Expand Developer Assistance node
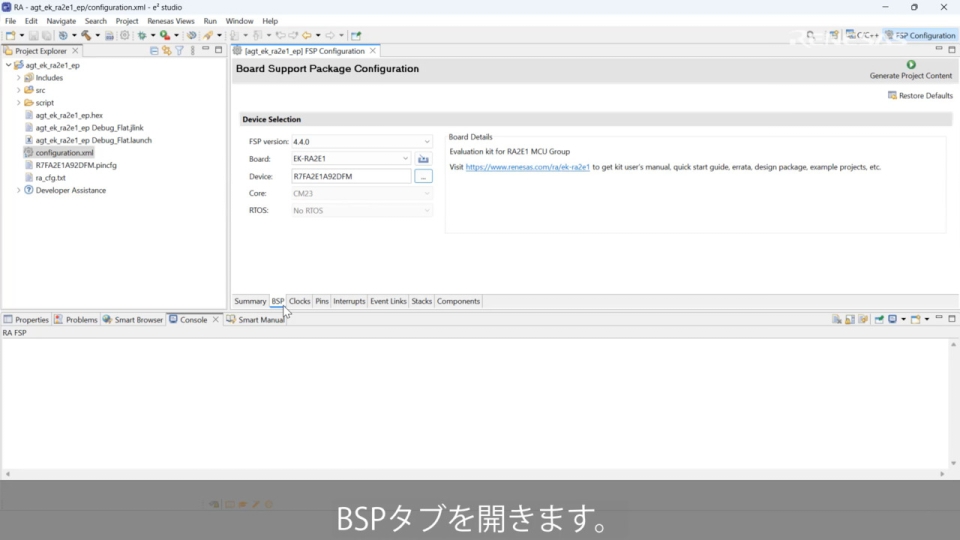 coord(18,190)
